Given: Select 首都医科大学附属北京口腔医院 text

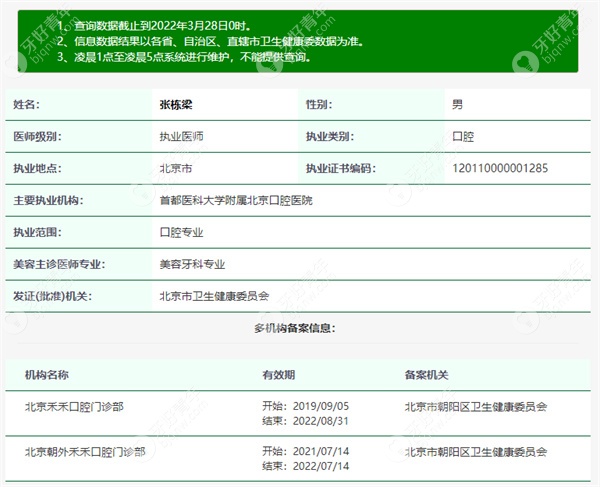Looking at the screenshot, I should pos(236,200).
